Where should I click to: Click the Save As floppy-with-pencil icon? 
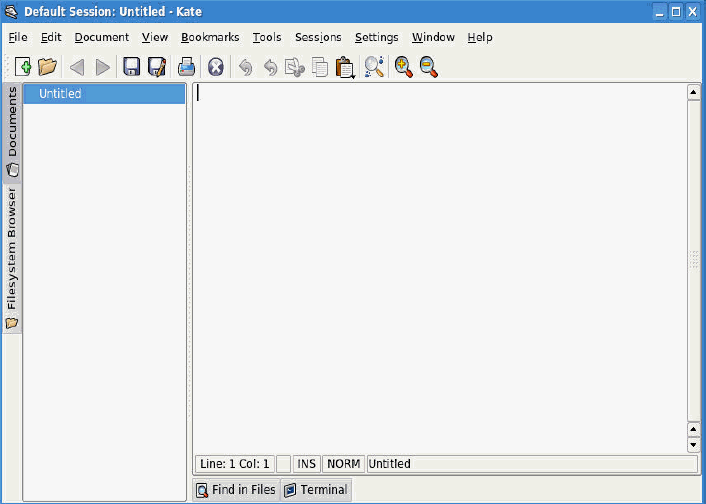pos(157,67)
